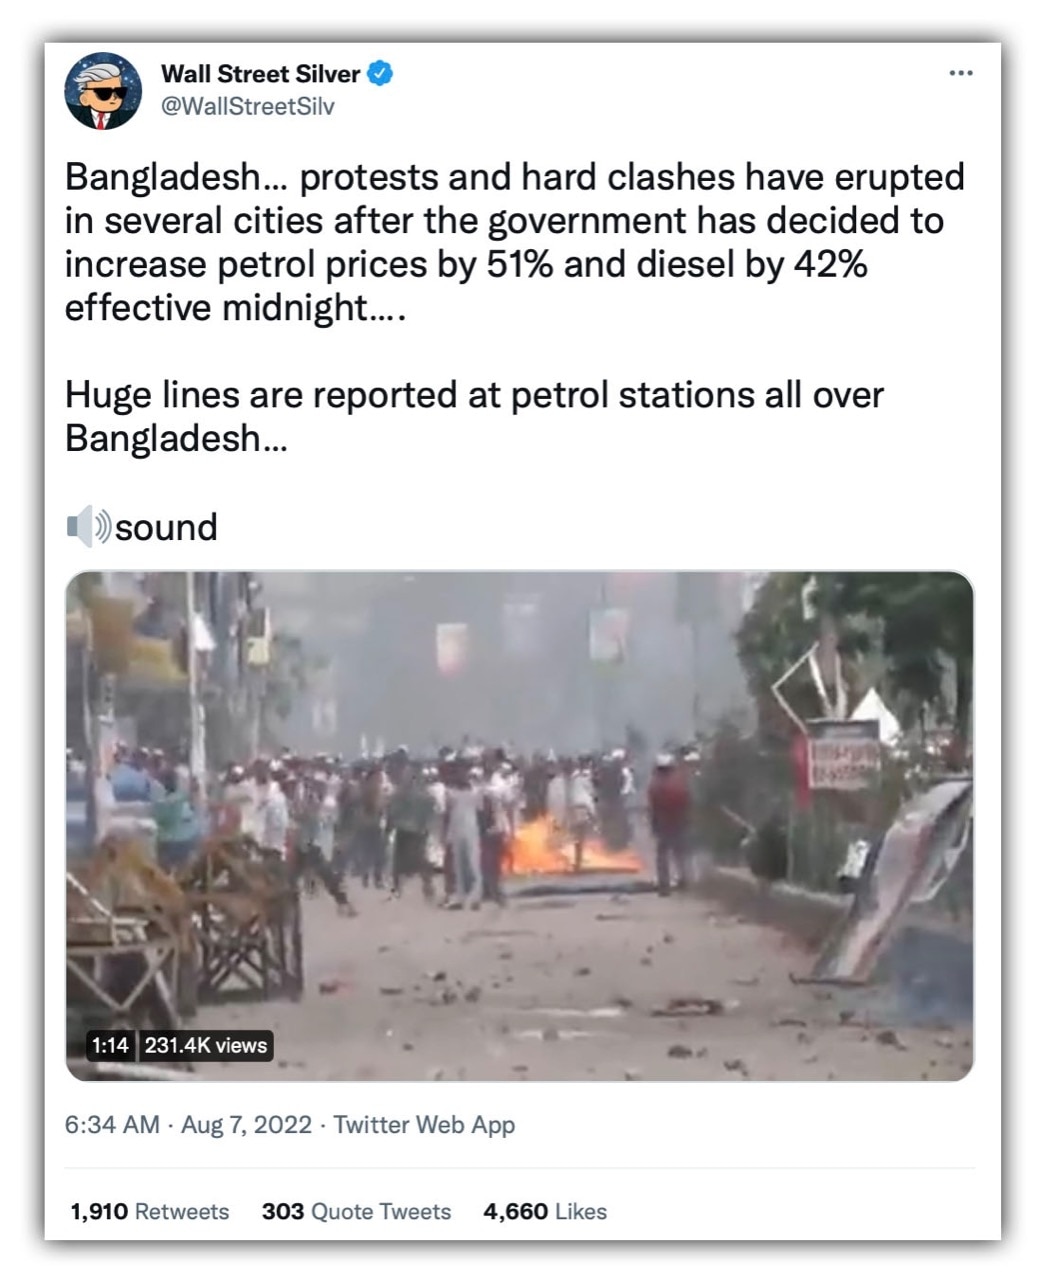This screenshot has height=1280, width=1040.
Task: Click the blue verified checkmark badge
Action: coord(381,73)
